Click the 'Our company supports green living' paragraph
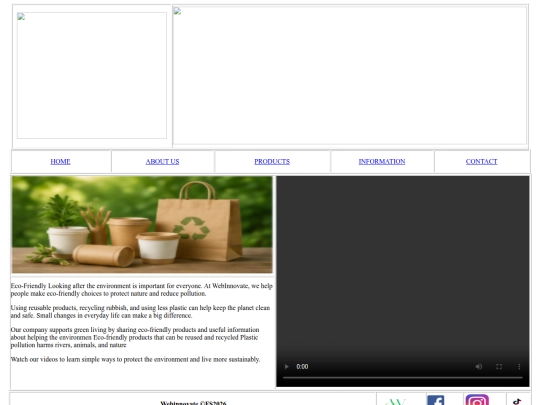 click(x=135, y=337)
